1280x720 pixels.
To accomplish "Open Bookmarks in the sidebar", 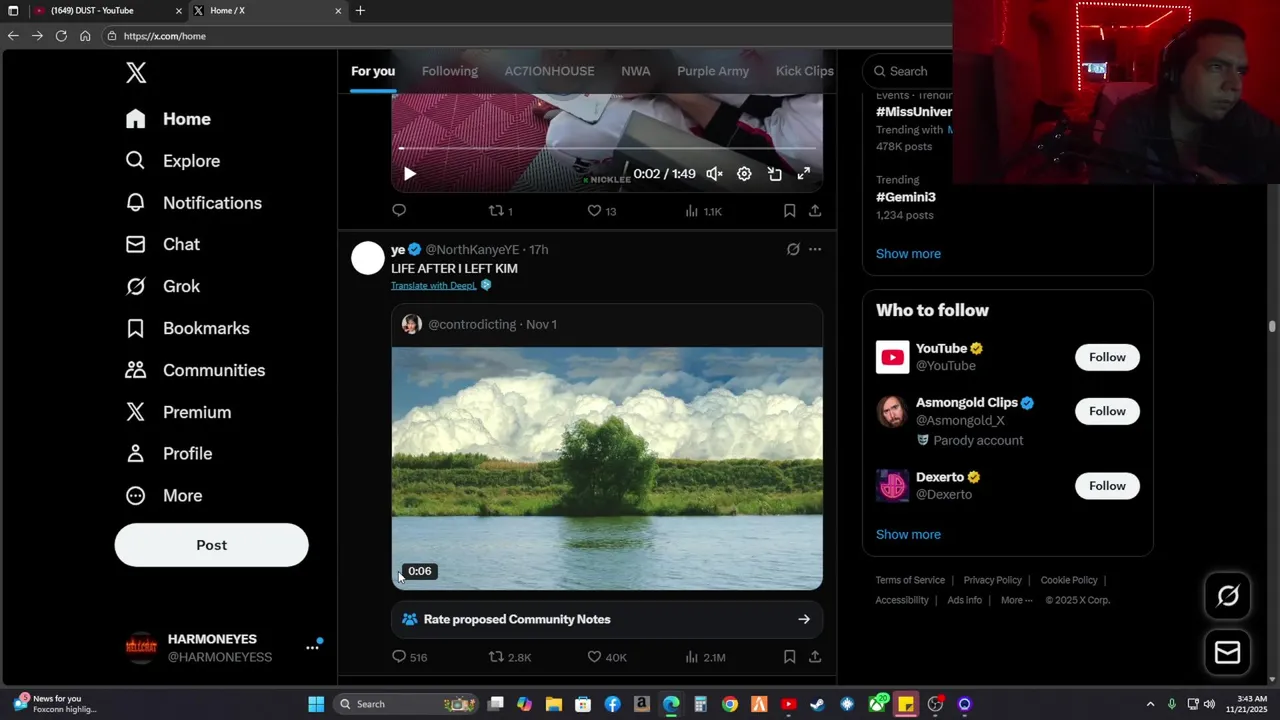I will click(x=187, y=328).
